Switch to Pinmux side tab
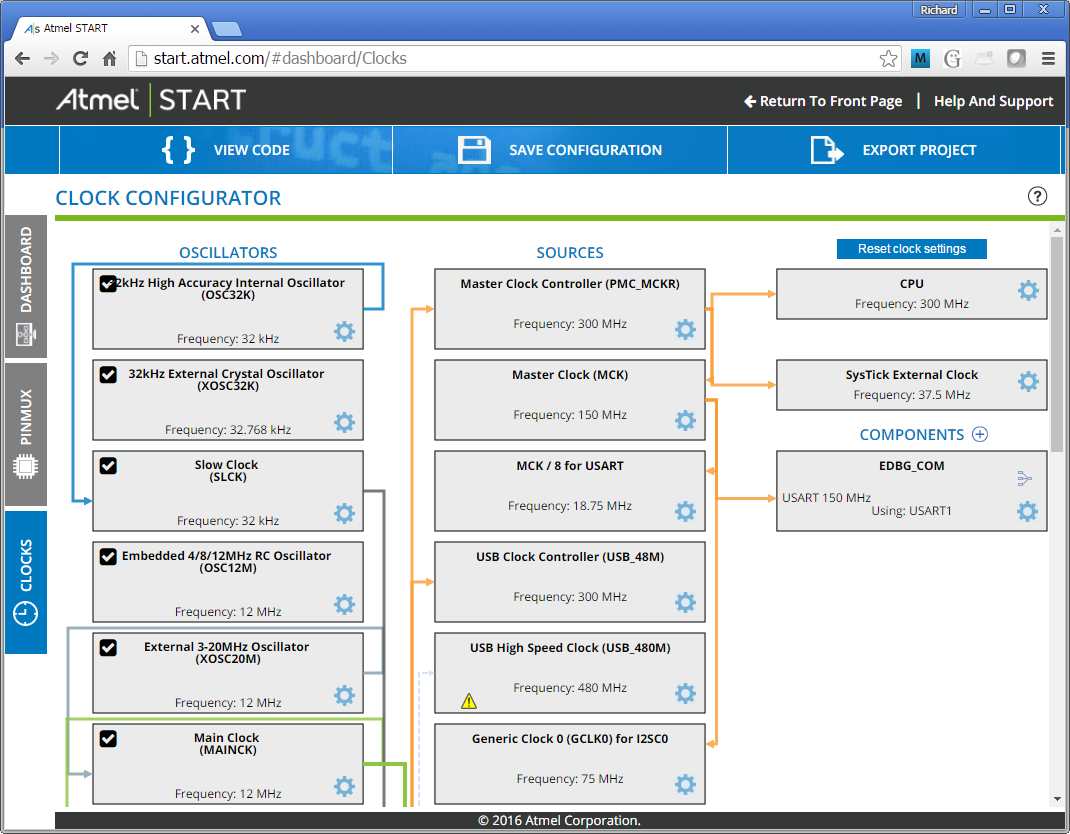1070x834 pixels. pos(26,434)
